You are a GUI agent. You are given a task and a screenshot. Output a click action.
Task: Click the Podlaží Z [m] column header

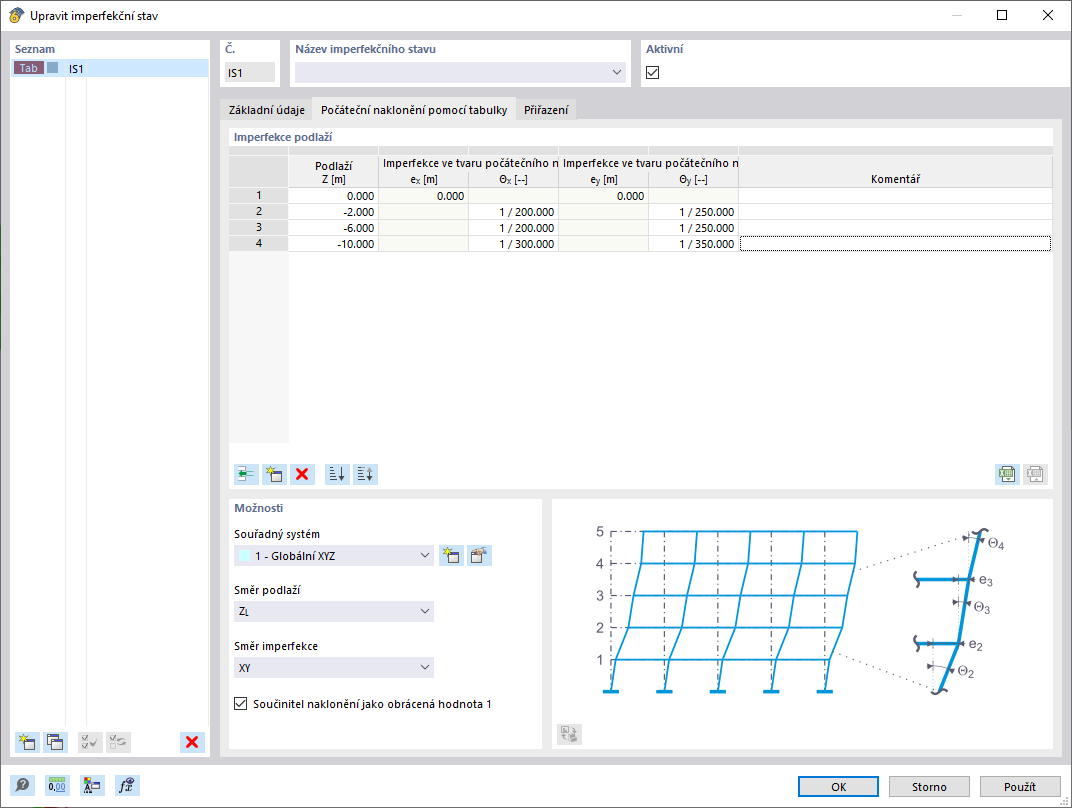click(334, 172)
